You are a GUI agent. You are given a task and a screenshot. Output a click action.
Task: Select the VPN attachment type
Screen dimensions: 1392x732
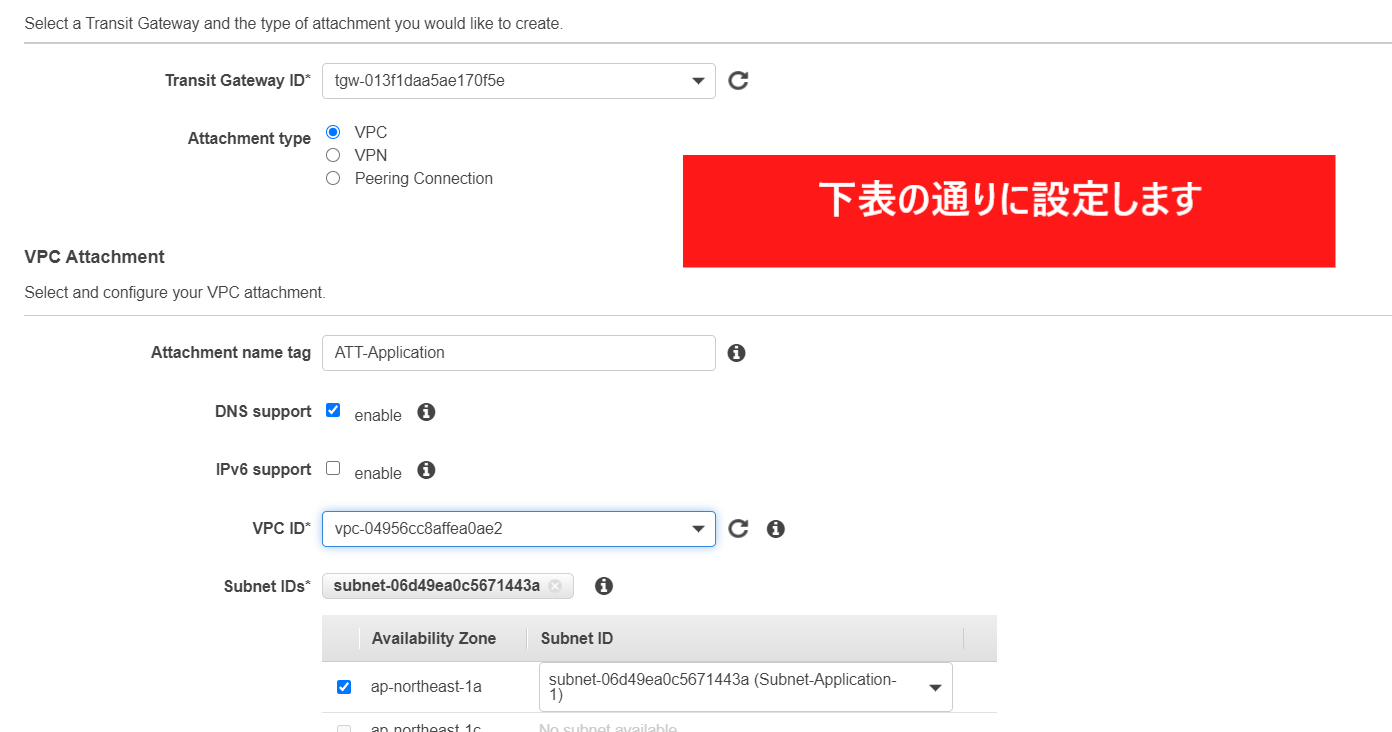pyautogui.click(x=333, y=155)
